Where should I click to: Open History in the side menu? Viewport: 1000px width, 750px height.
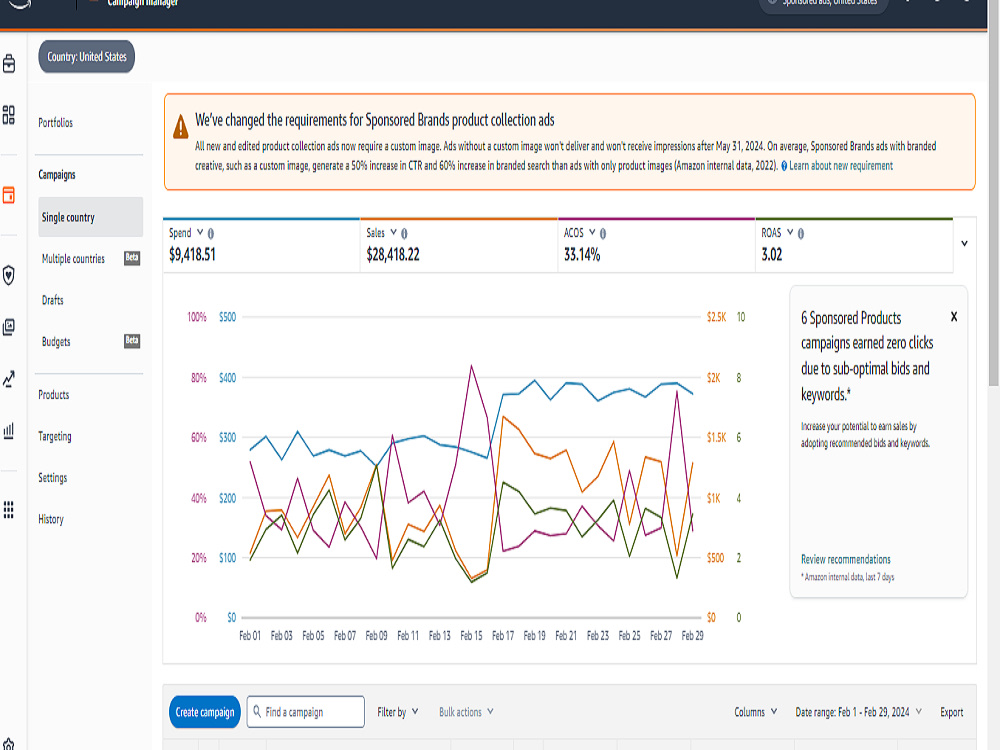pos(51,519)
